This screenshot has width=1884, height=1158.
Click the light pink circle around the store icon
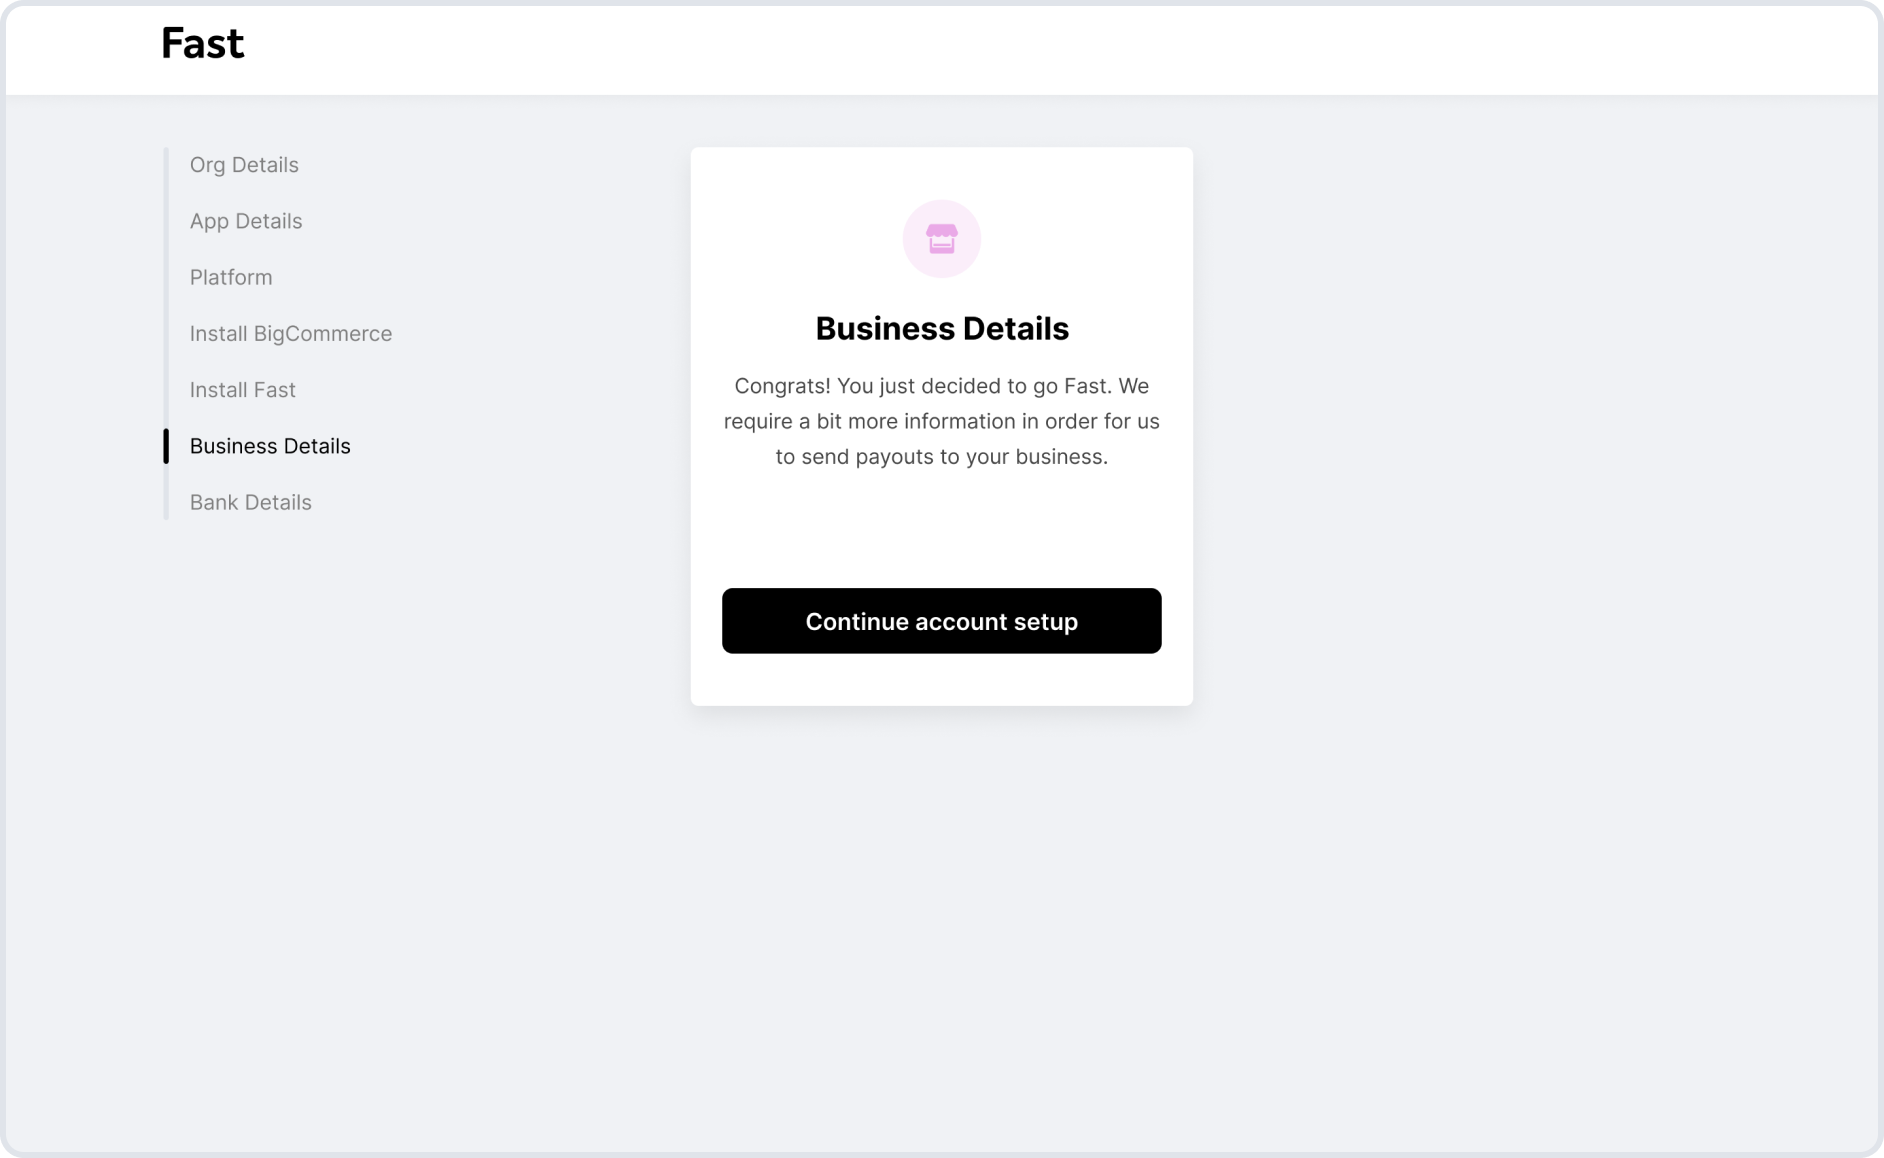[x=941, y=238]
